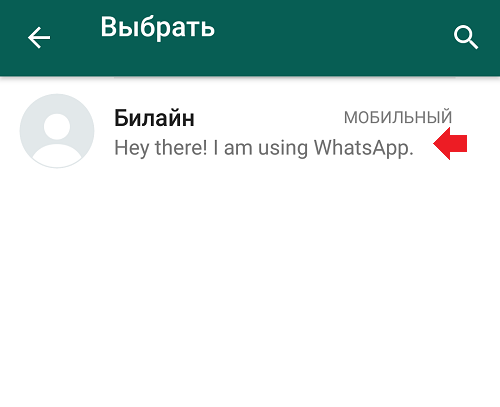Tap the tail of the red arrow annotation
The height and width of the screenshot is (407, 500).
coord(458,144)
